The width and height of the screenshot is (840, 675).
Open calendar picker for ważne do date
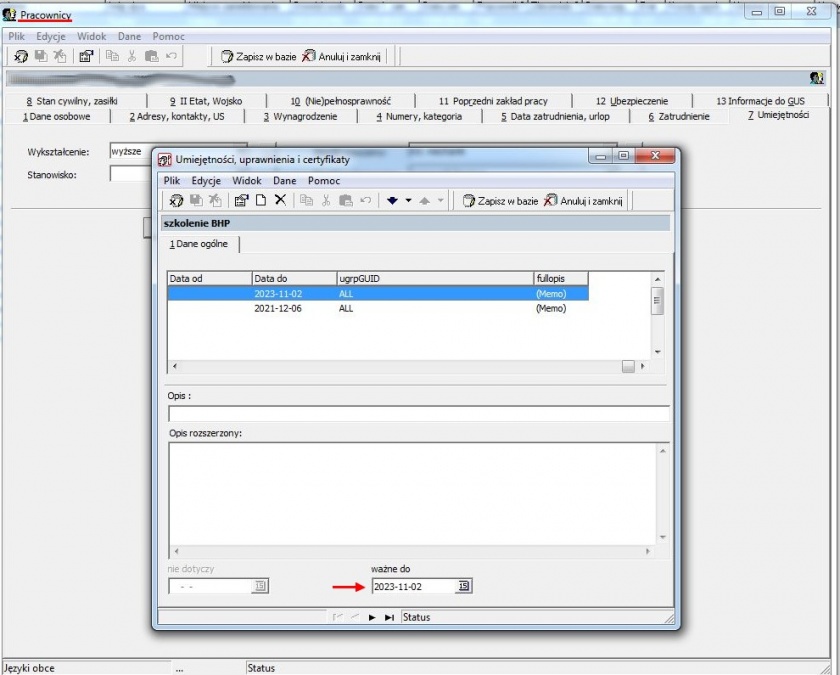pyautogui.click(x=464, y=586)
